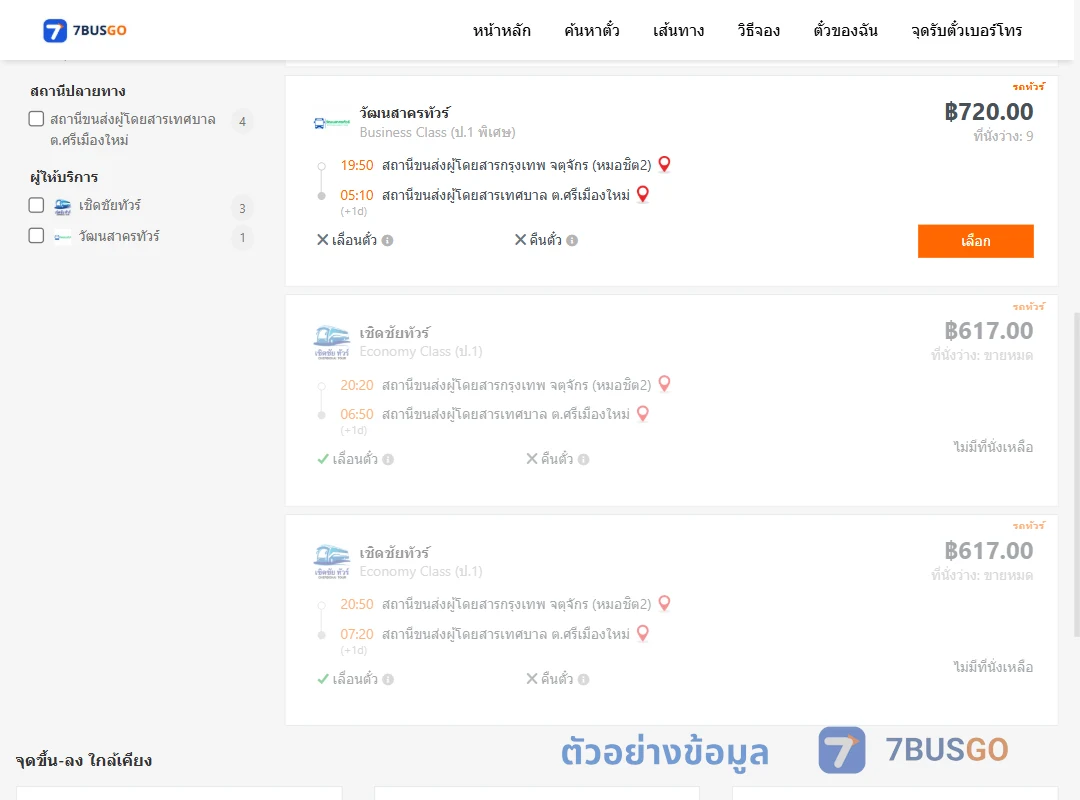Open the 7BUSGO logo in the header
The width and height of the screenshot is (1080, 800).
[85, 30]
